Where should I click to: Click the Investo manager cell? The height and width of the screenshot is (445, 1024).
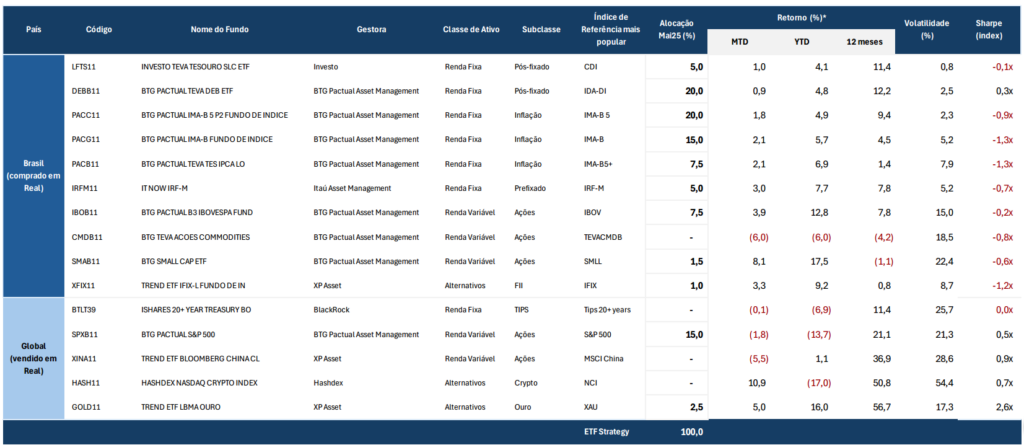pos(325,67)
